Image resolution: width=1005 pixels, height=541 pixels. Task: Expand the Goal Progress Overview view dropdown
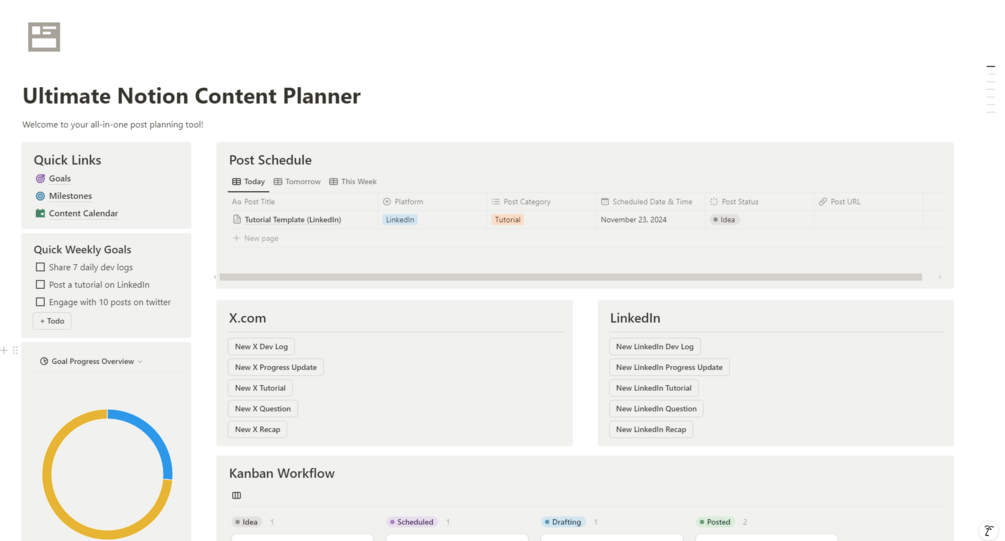tap(140, 362)
